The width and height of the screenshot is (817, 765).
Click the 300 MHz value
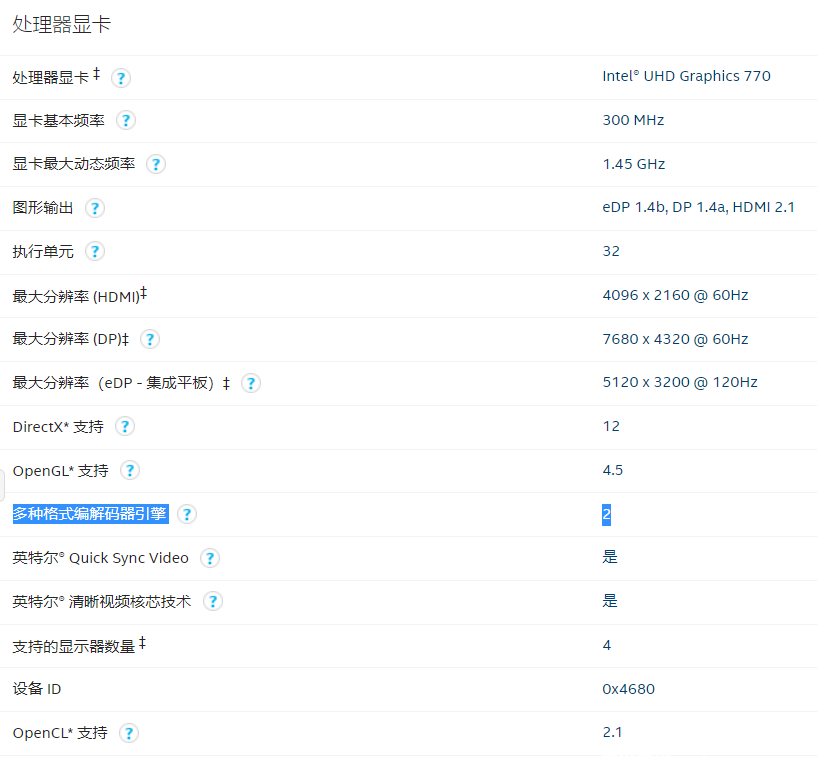pyautogui.click(x=633, y=120)
